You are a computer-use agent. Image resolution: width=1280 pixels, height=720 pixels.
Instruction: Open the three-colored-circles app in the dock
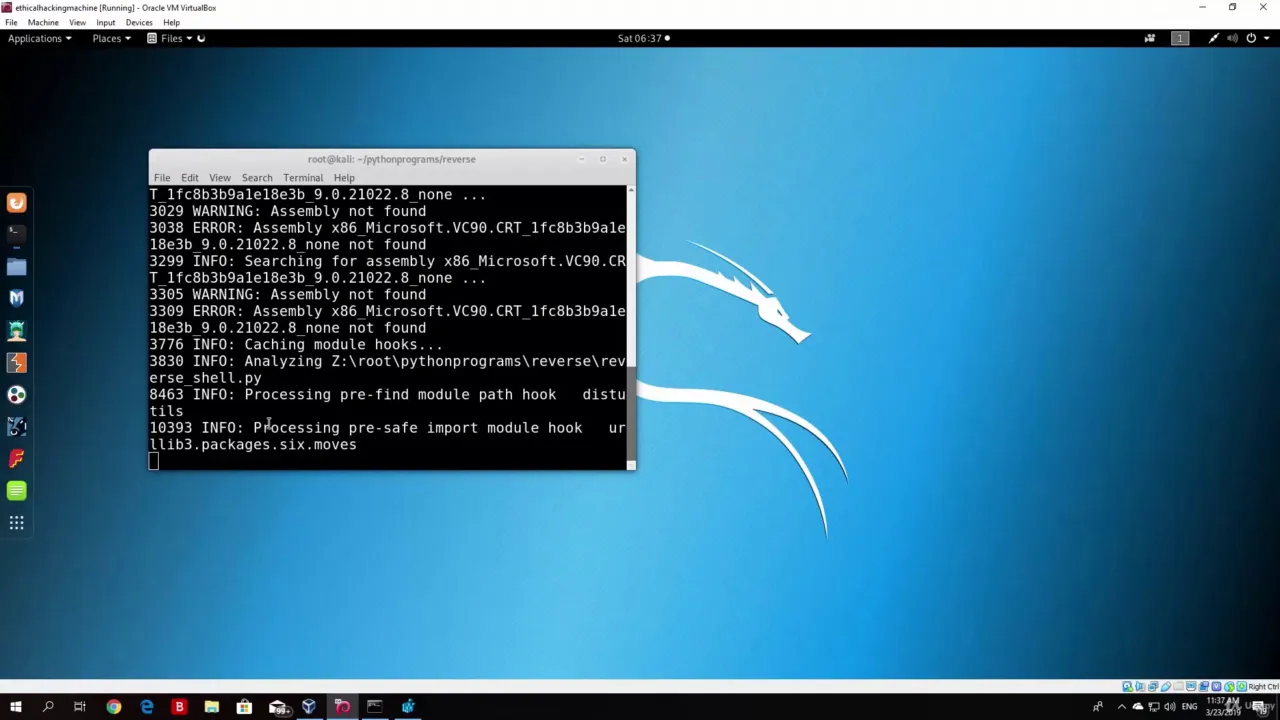coord(16,395)
